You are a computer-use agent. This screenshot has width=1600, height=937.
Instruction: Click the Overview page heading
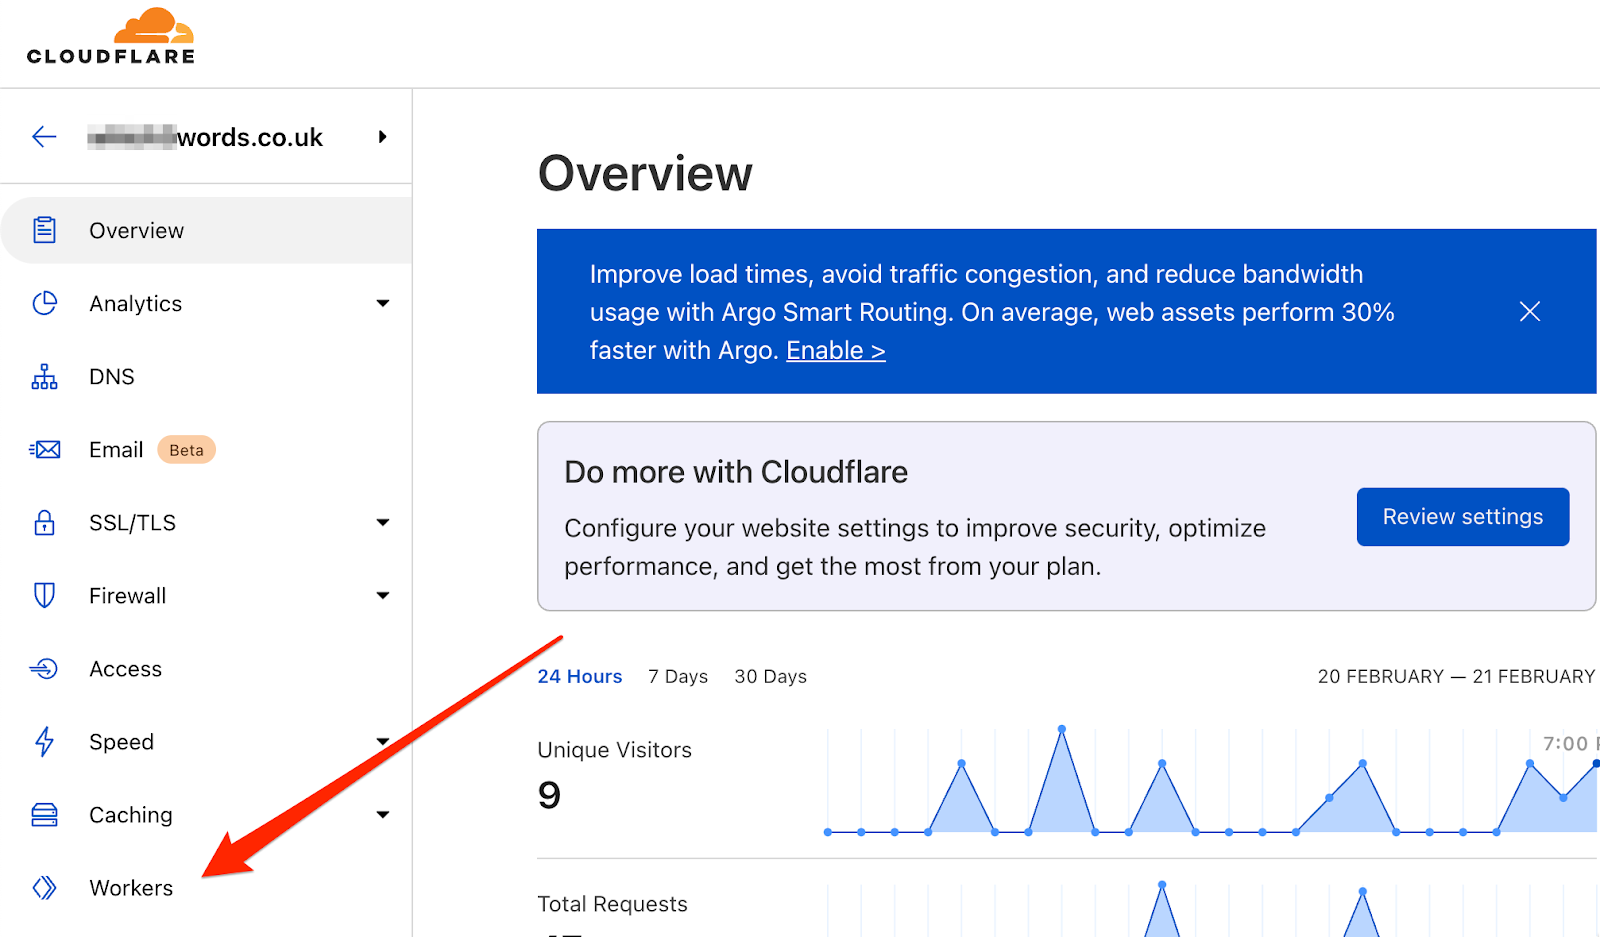pos(645,174)
